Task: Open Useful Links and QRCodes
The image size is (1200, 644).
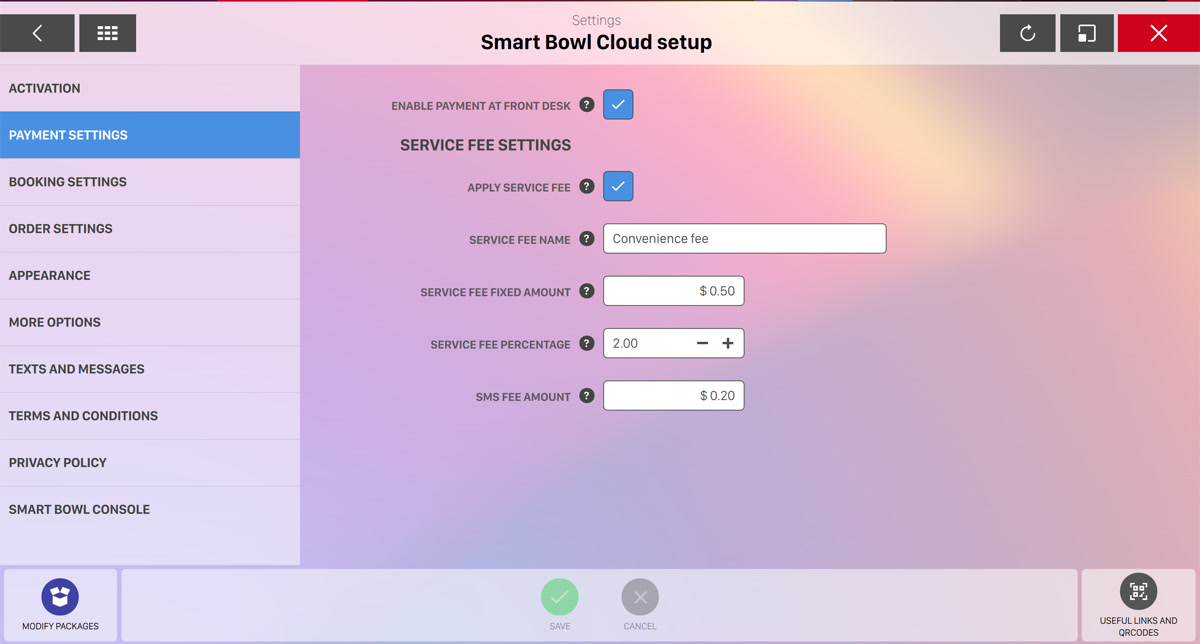Action: coord(1138,591)
